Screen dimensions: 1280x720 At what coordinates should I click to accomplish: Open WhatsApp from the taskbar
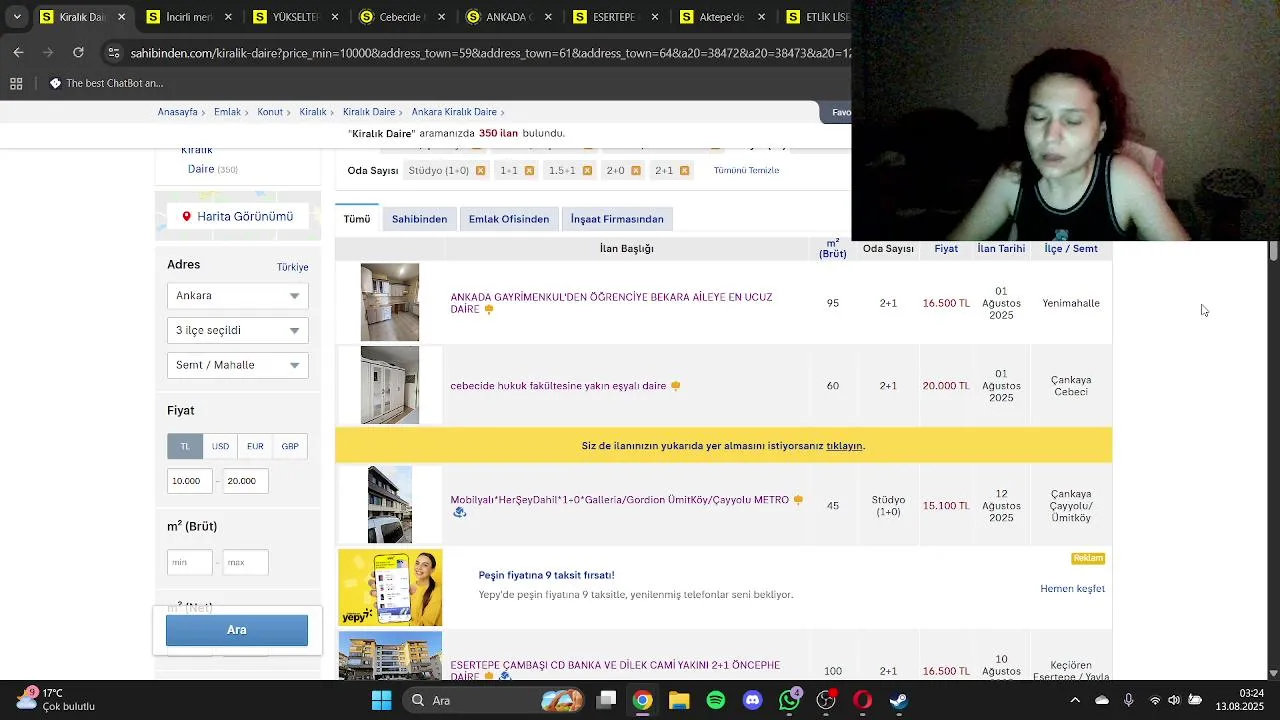pyautogui.click(x=790, y=700)
